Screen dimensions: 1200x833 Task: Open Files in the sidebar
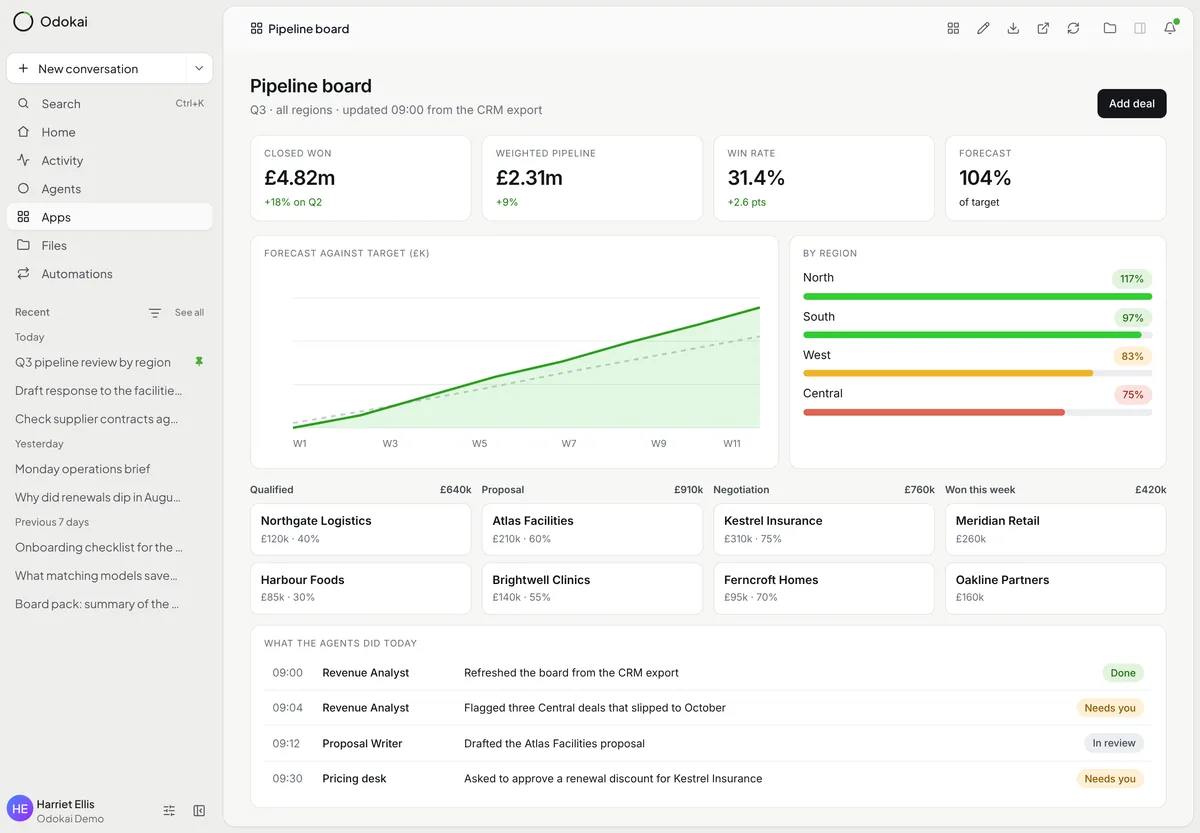(x=110, y=245)
